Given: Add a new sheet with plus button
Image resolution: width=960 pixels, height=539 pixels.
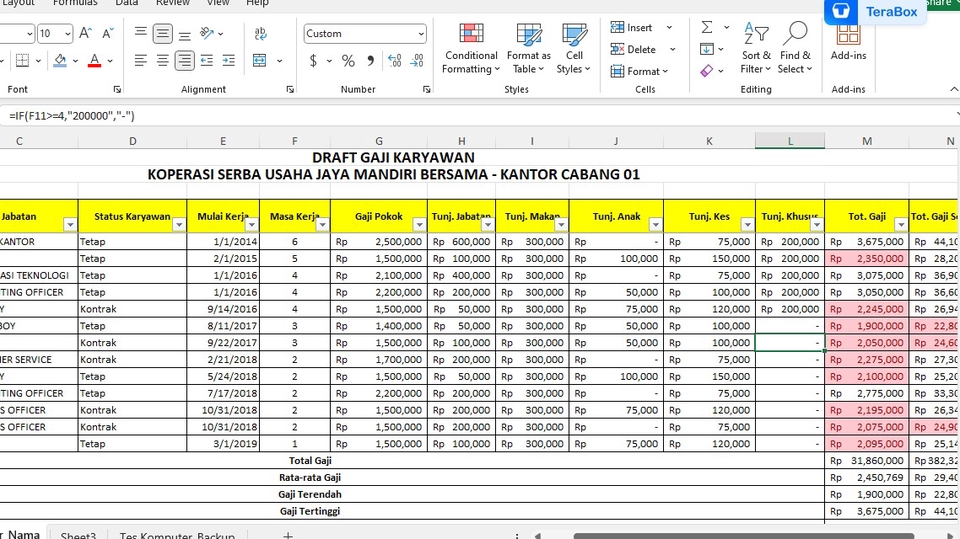Looking at the screenshot, I should (287, 535).
